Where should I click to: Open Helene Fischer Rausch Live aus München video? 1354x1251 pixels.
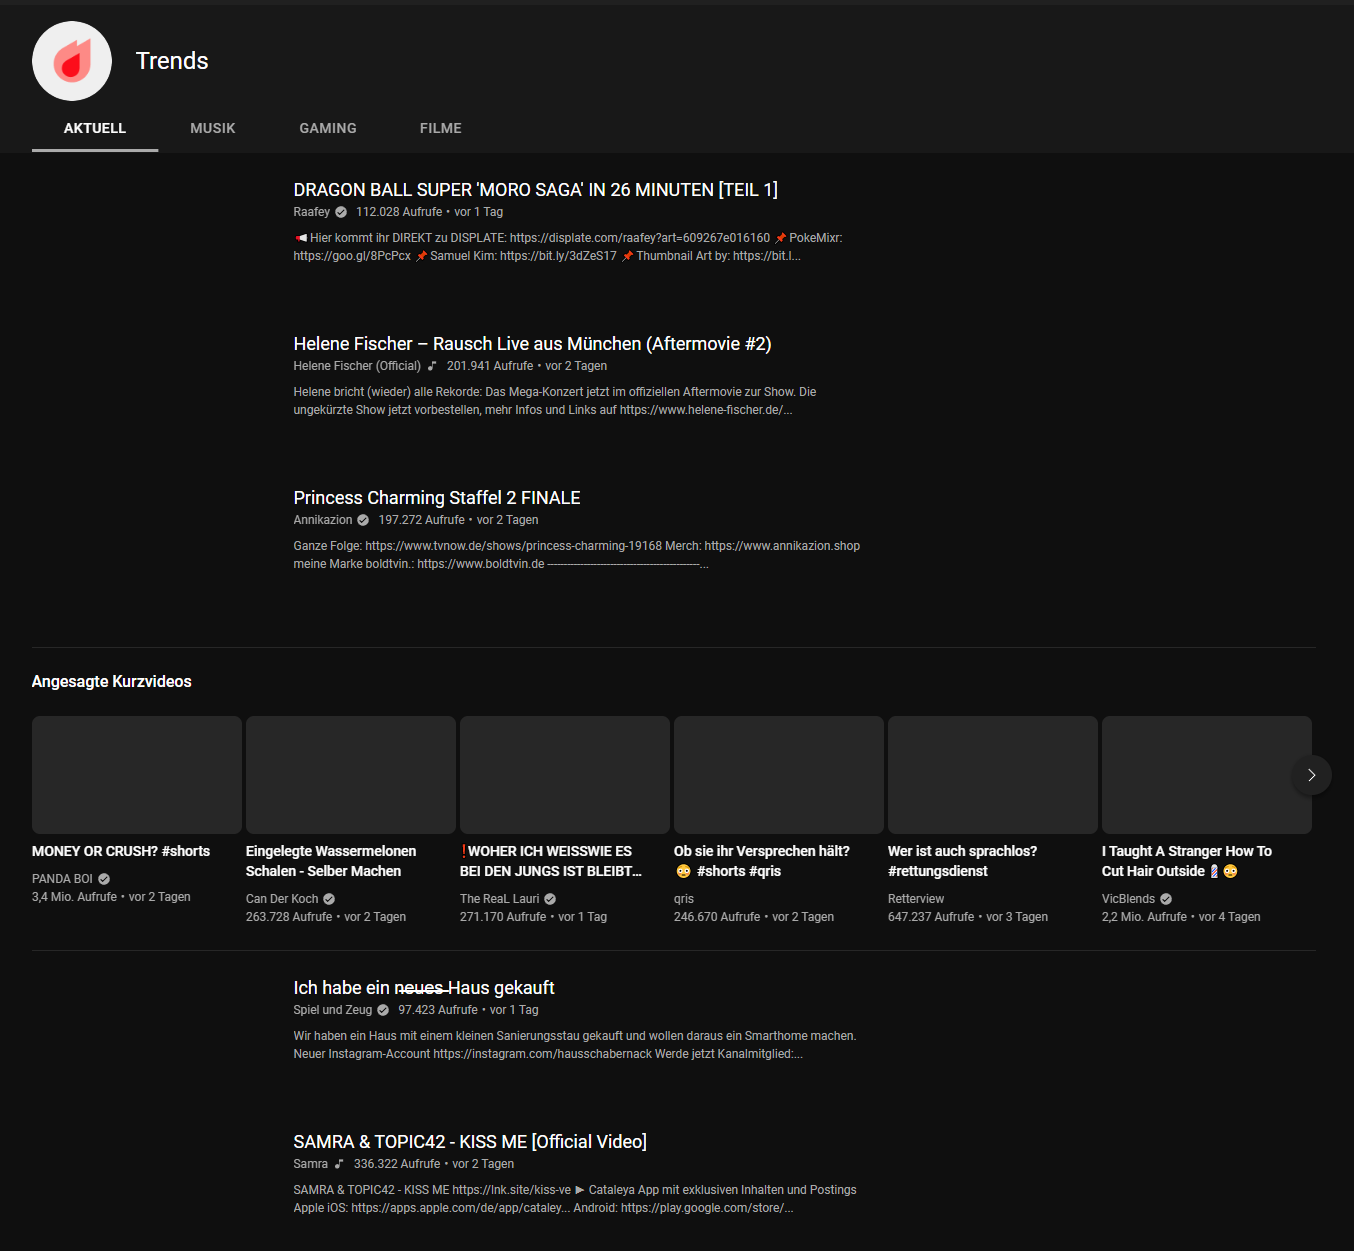[532, 344]
